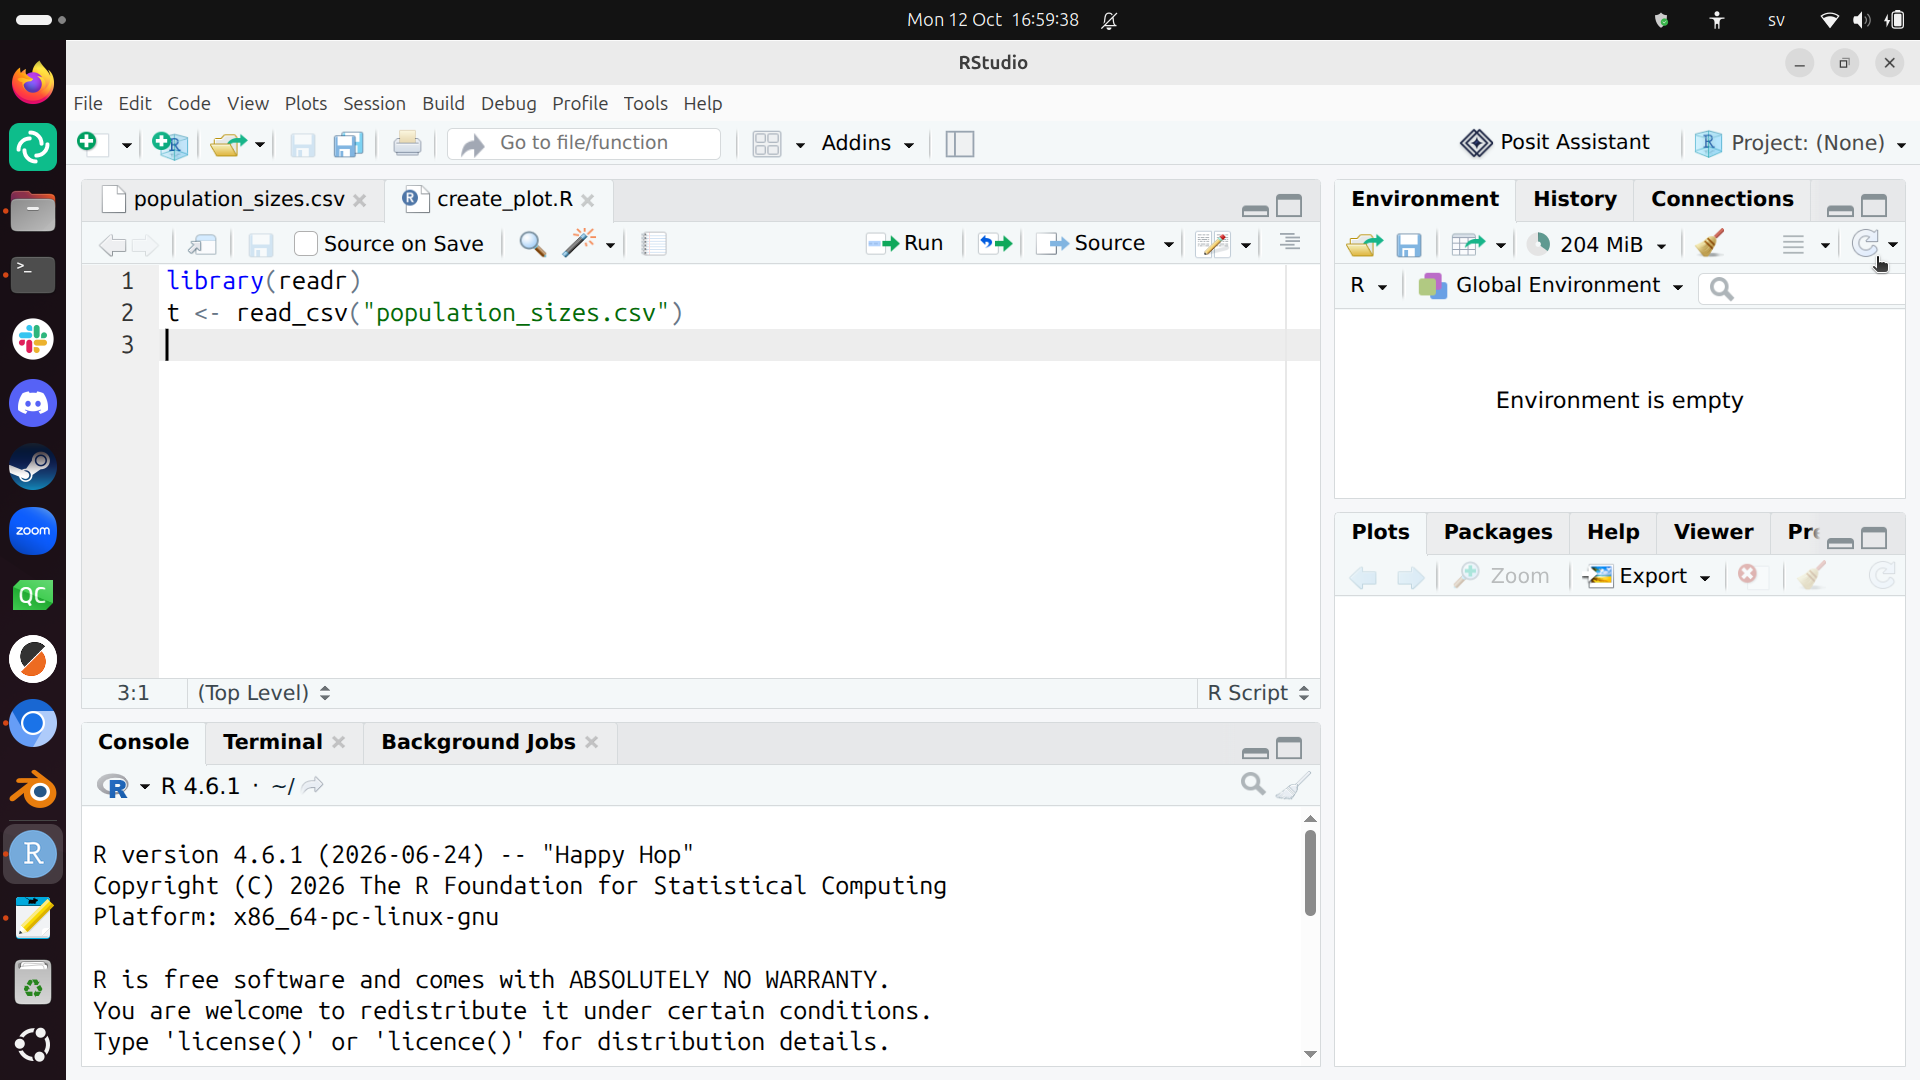
Task: Open the 204 MiB memory usage dropdown
Action: point(1597,244)
